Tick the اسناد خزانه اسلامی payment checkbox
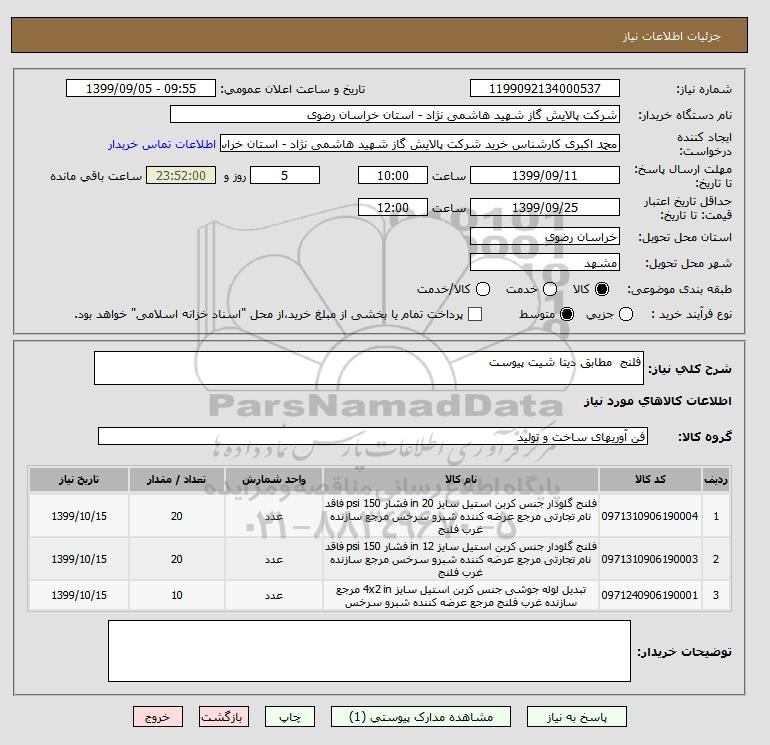Image resolution: width=770 pixels, height=745 pixels. click(x=475, y=314)
